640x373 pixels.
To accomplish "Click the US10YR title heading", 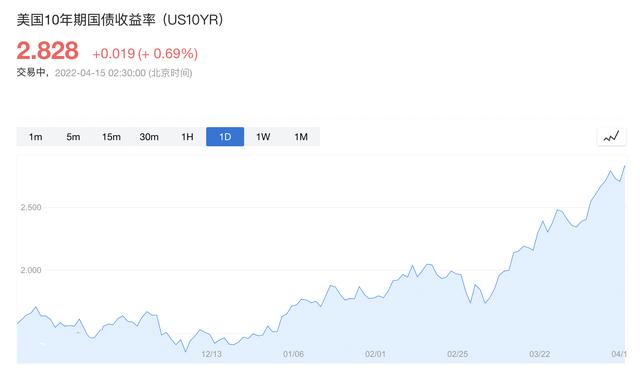I will click(120, 20).
